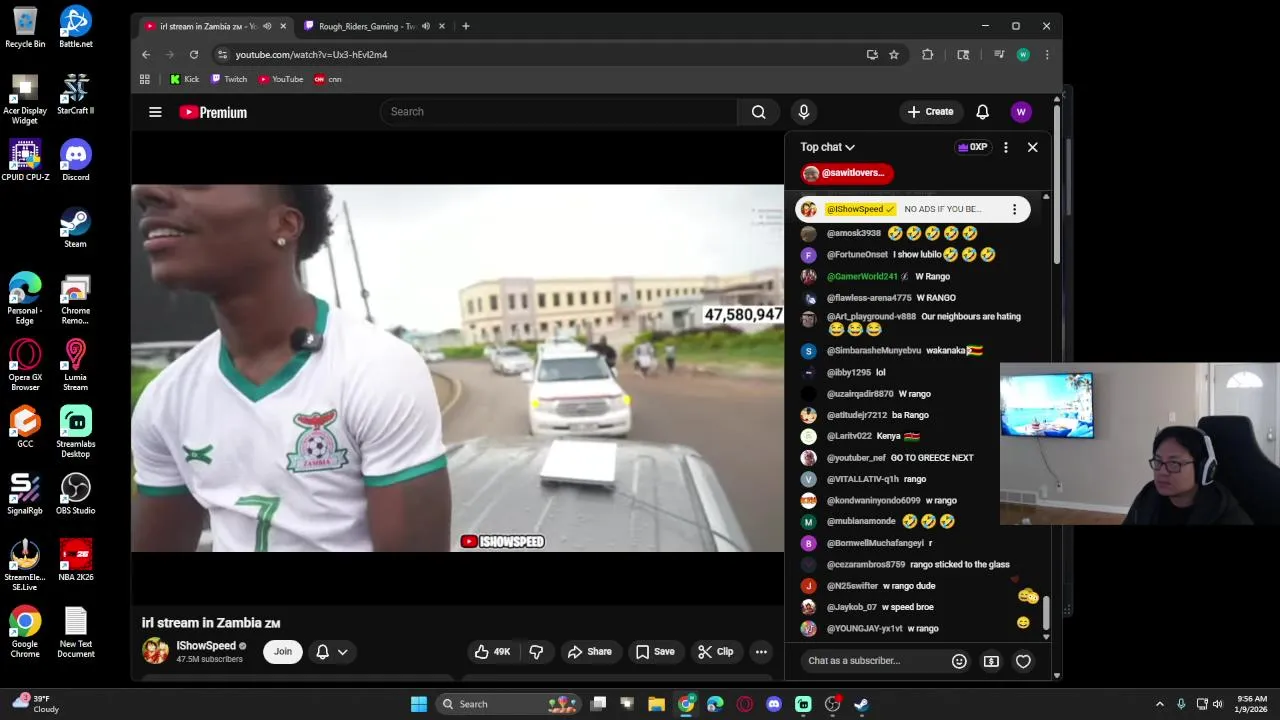Send a heart reaction in chat
Image resolution: width=1280 pixels, height=720 pixels.
pyautogui.click(x=1023, y=661)
